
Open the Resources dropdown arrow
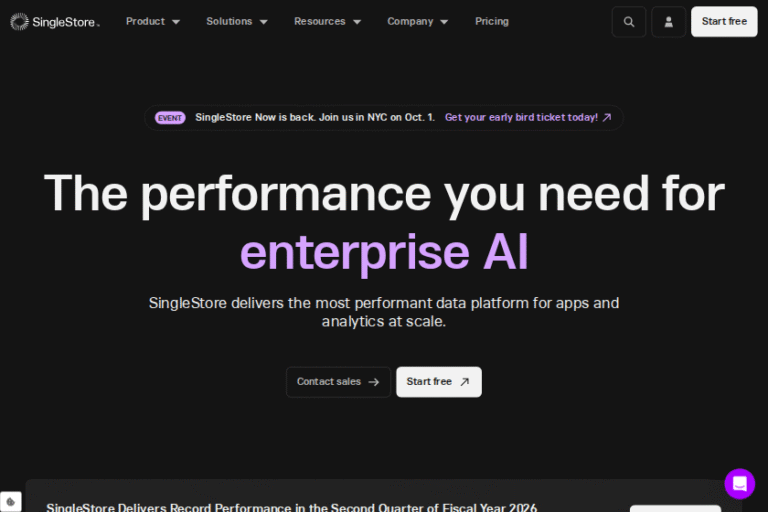tap(357, 22)
